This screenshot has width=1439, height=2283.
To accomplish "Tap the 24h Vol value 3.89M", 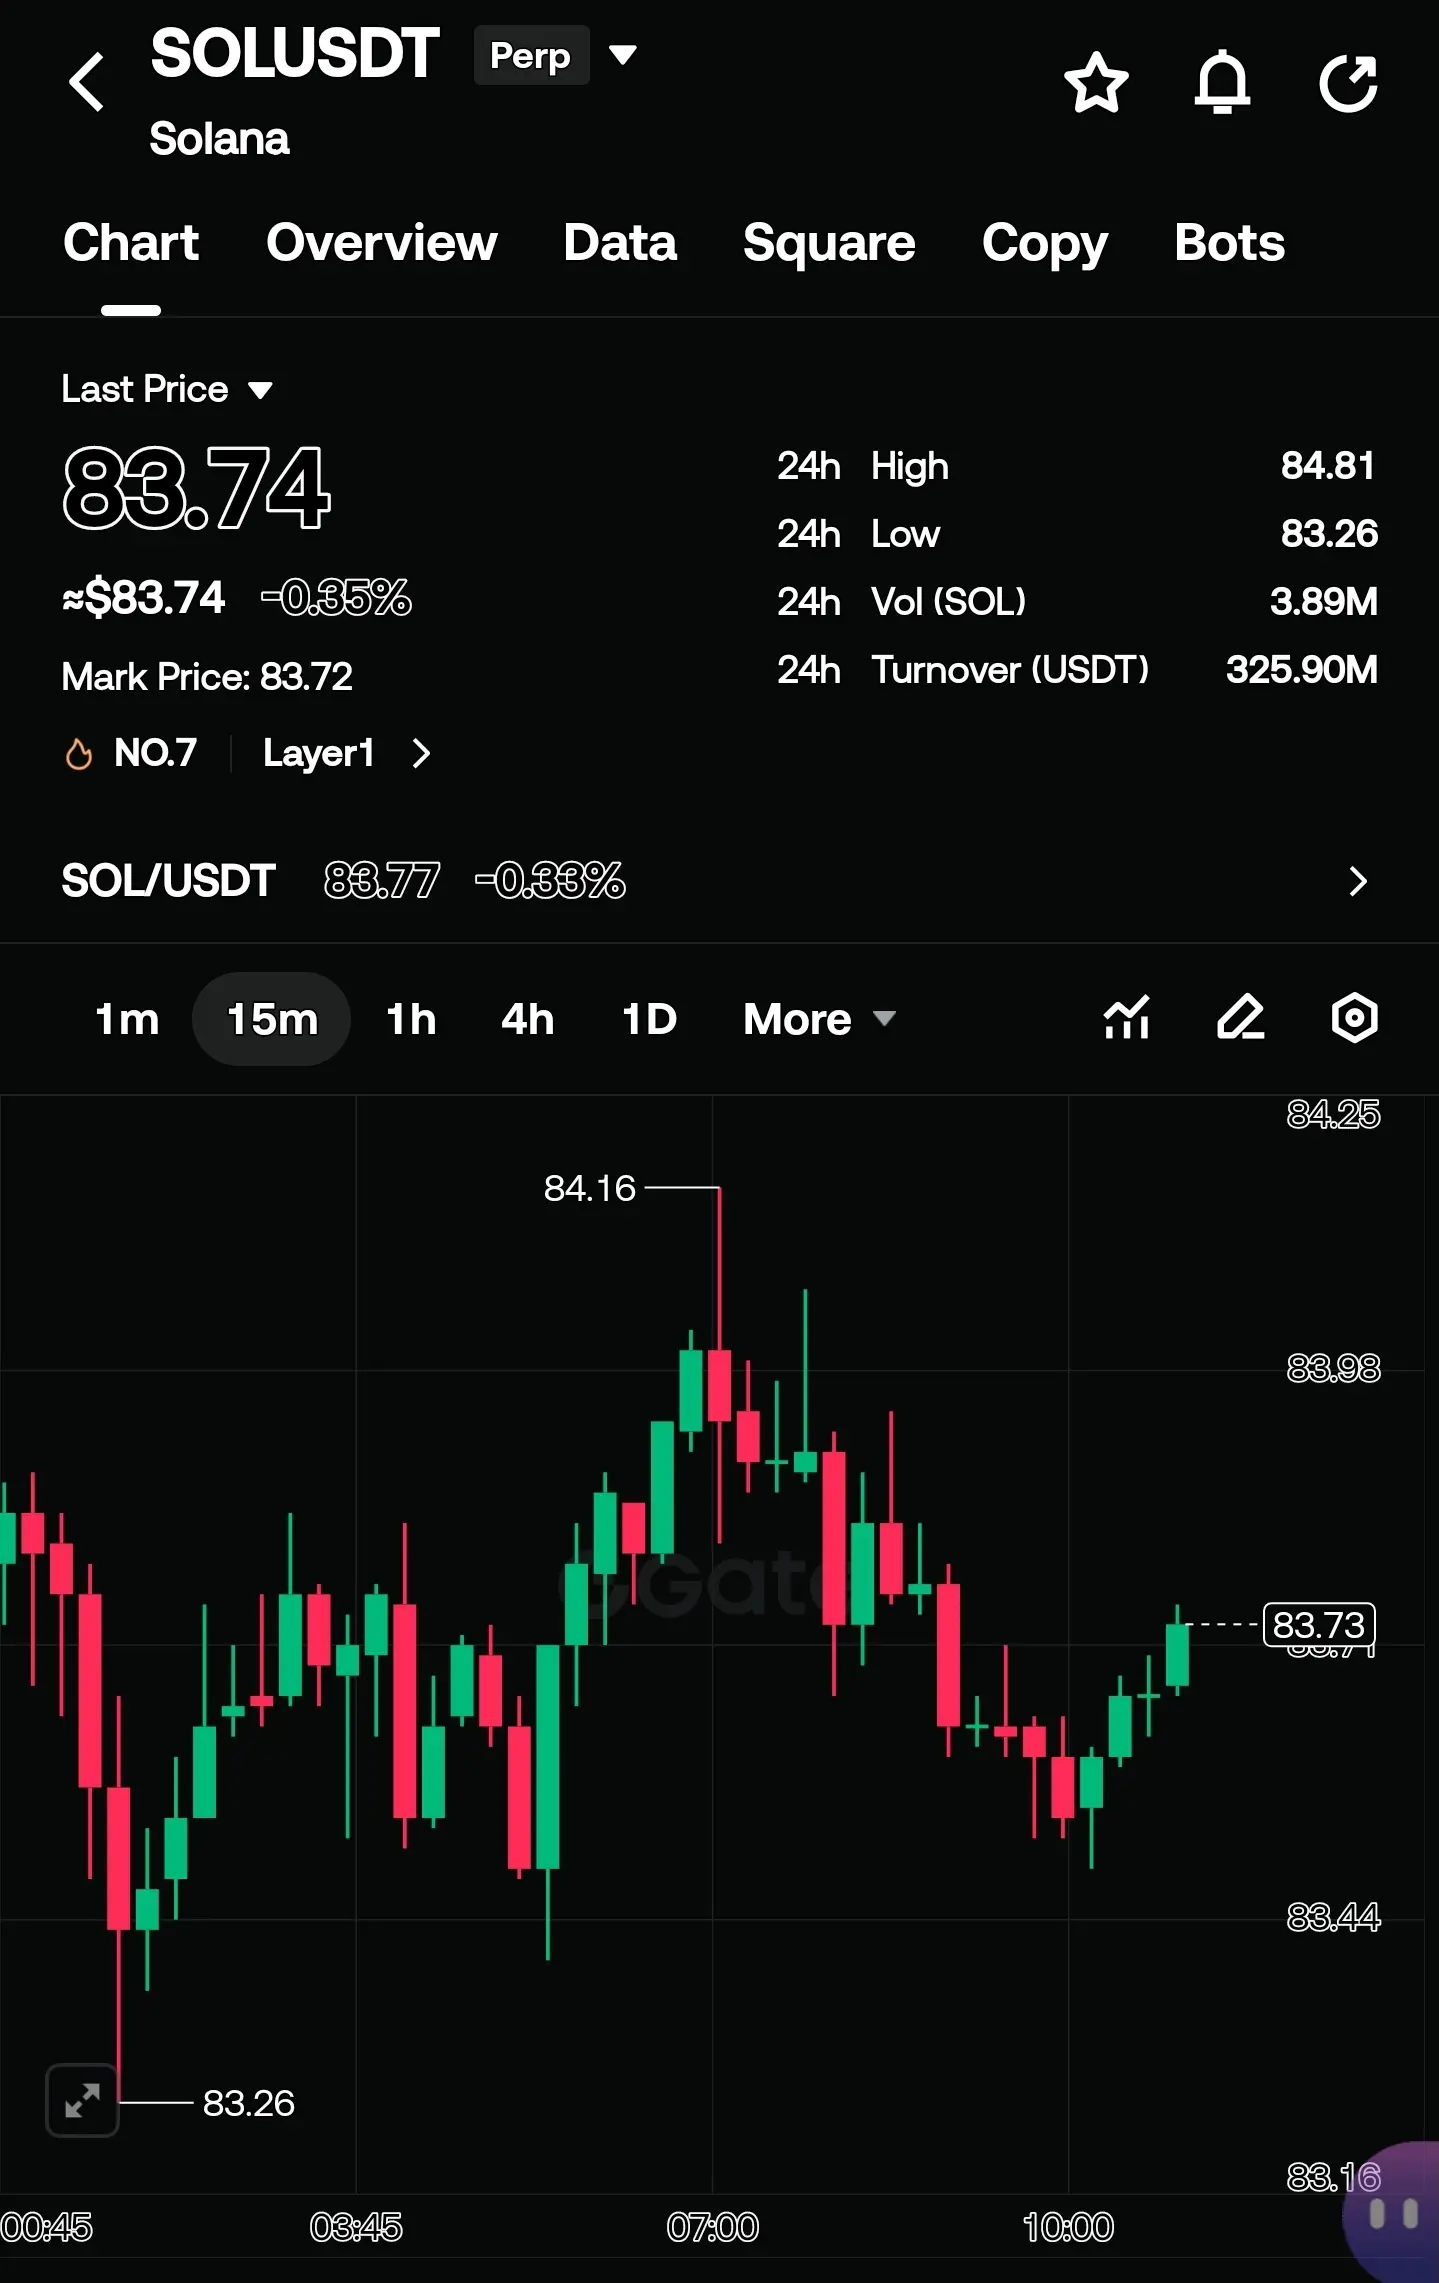I will point(1324,602).
